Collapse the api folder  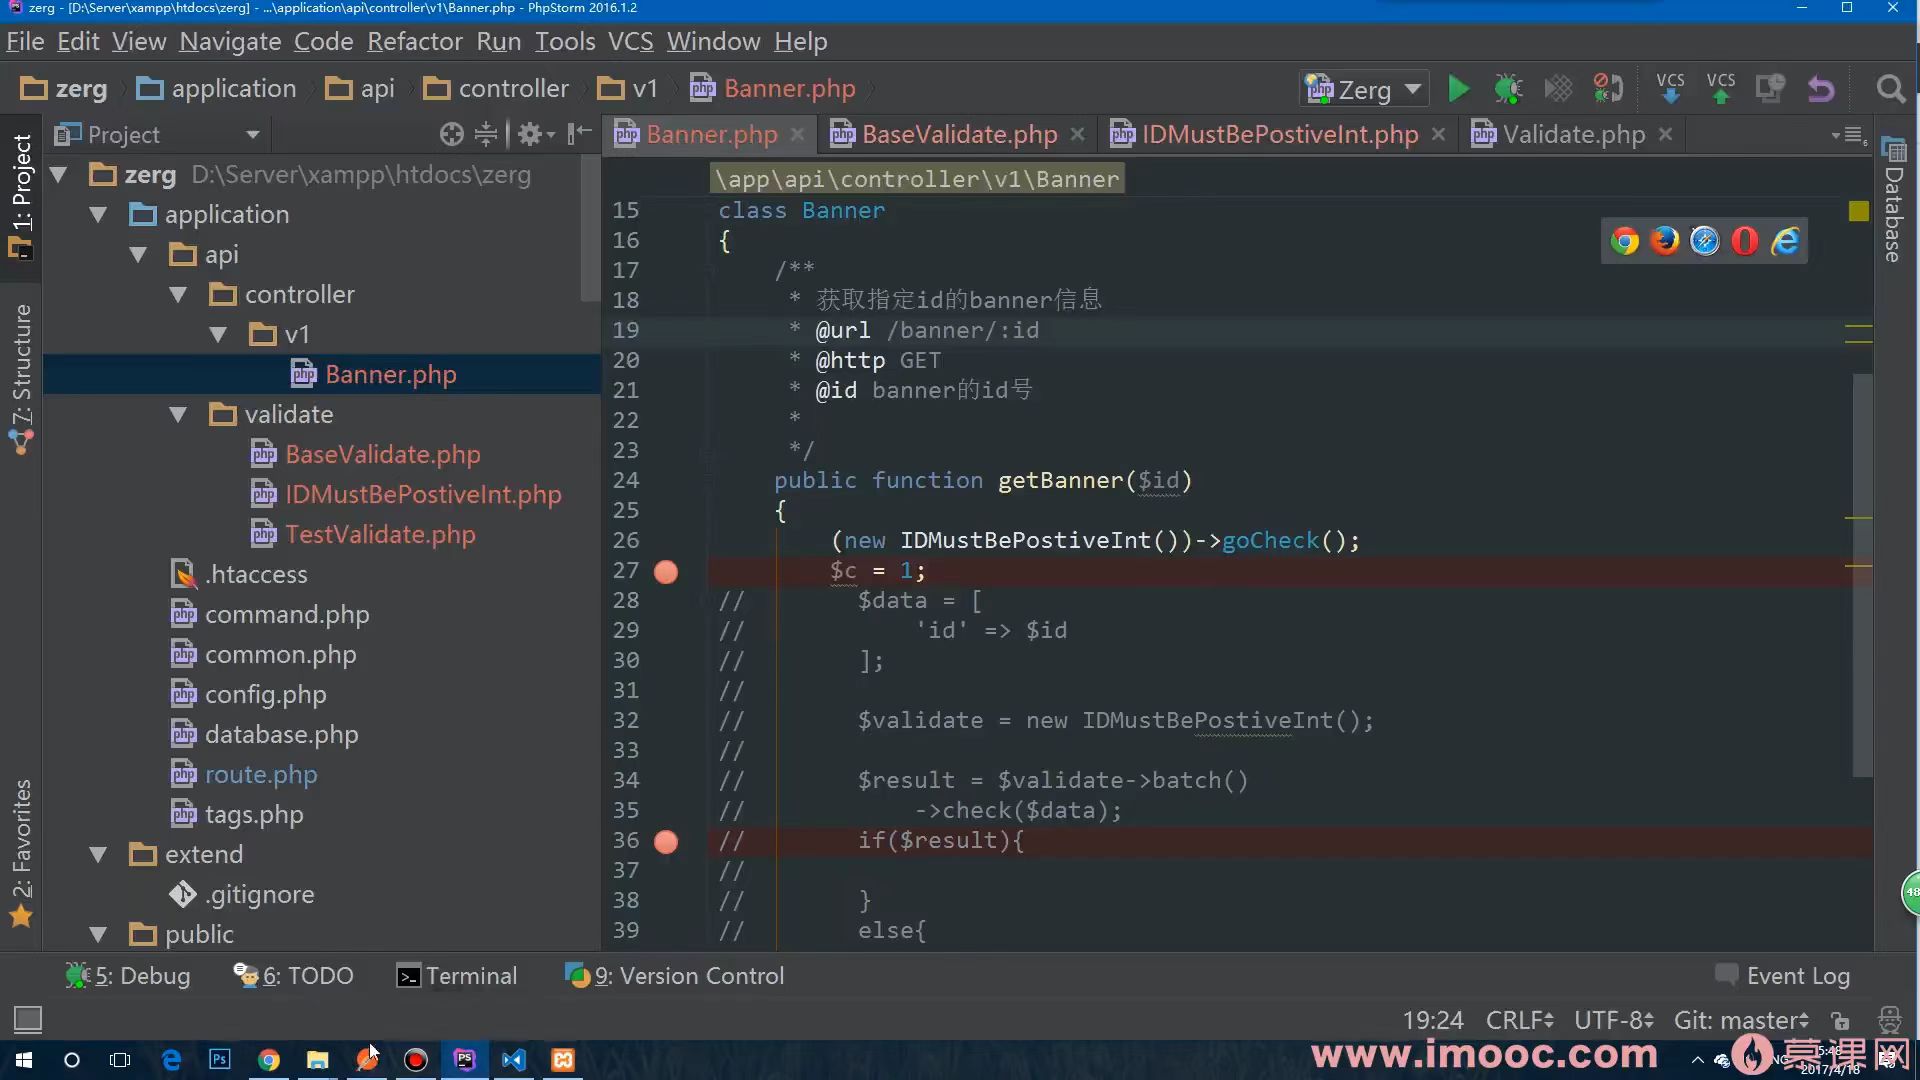(138, 255)
